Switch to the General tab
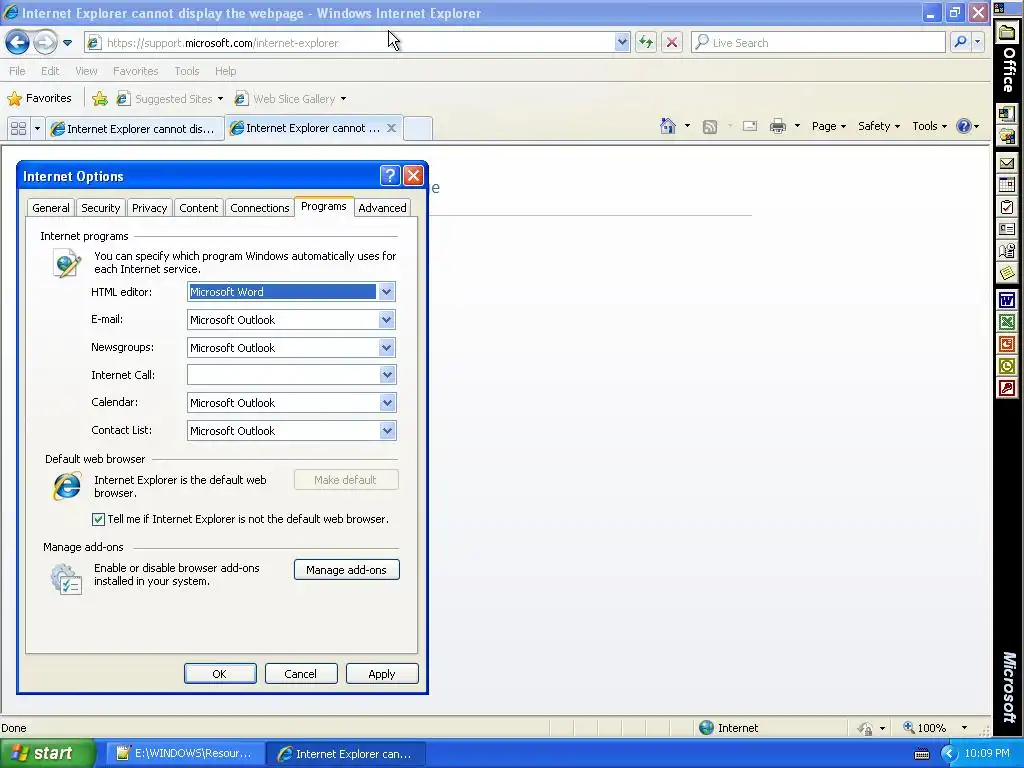1024x768 pixels. (50, 208)
